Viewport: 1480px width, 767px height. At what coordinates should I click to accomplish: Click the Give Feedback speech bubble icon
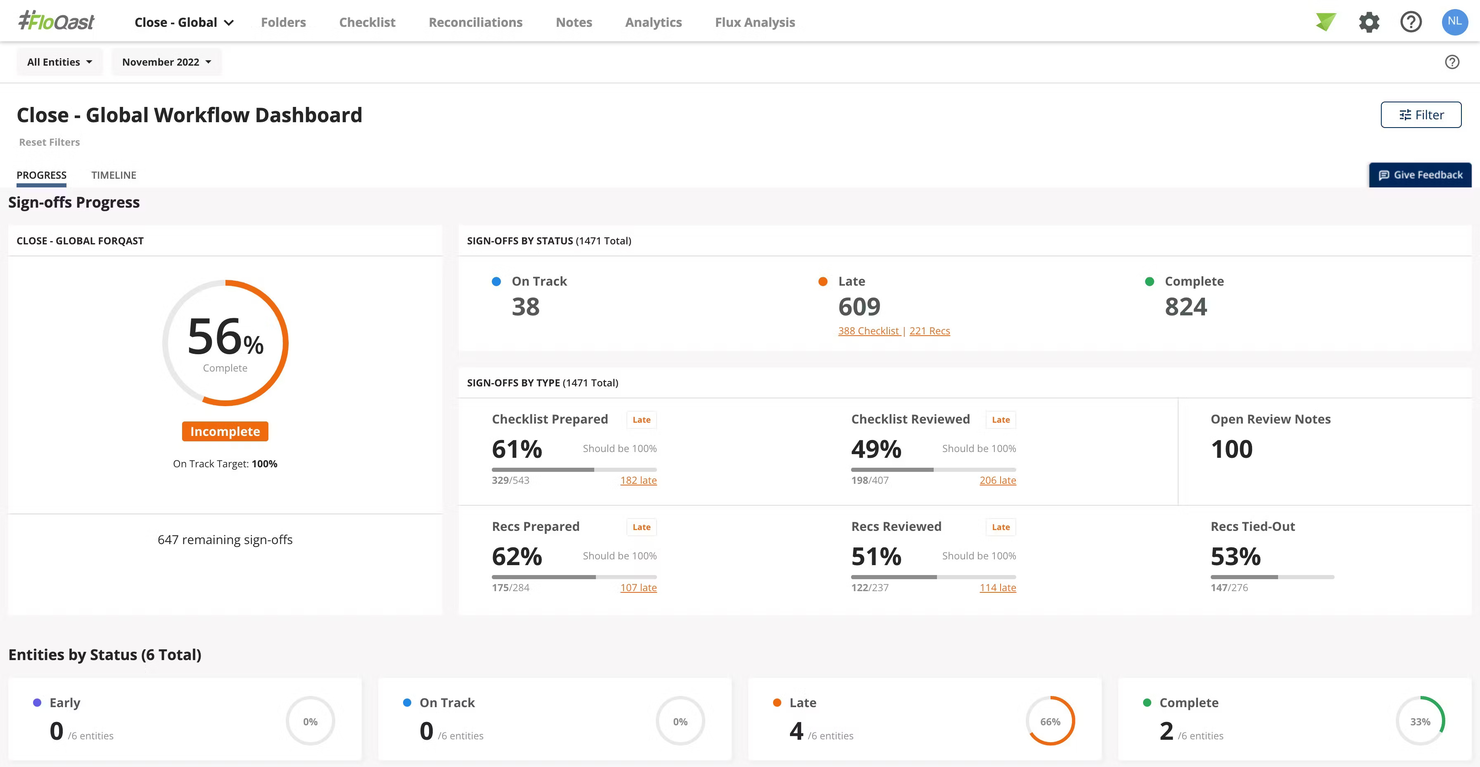(x=1385, y=174)
